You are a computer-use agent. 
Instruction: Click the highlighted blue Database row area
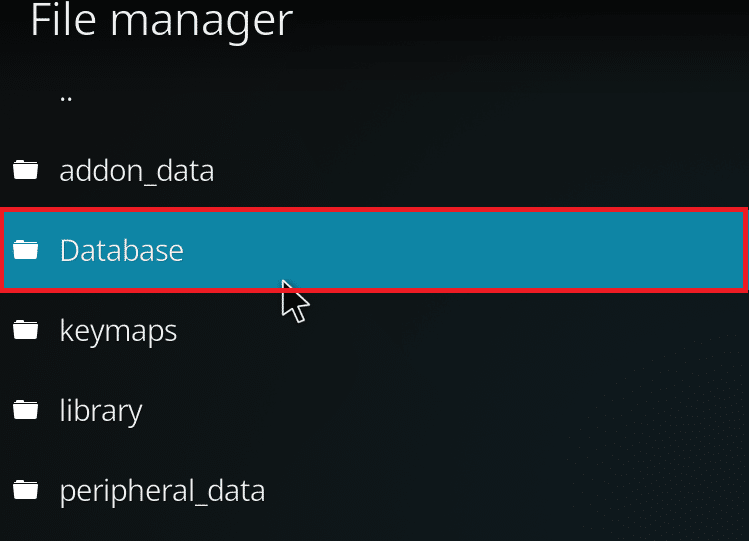click(374, 250)
